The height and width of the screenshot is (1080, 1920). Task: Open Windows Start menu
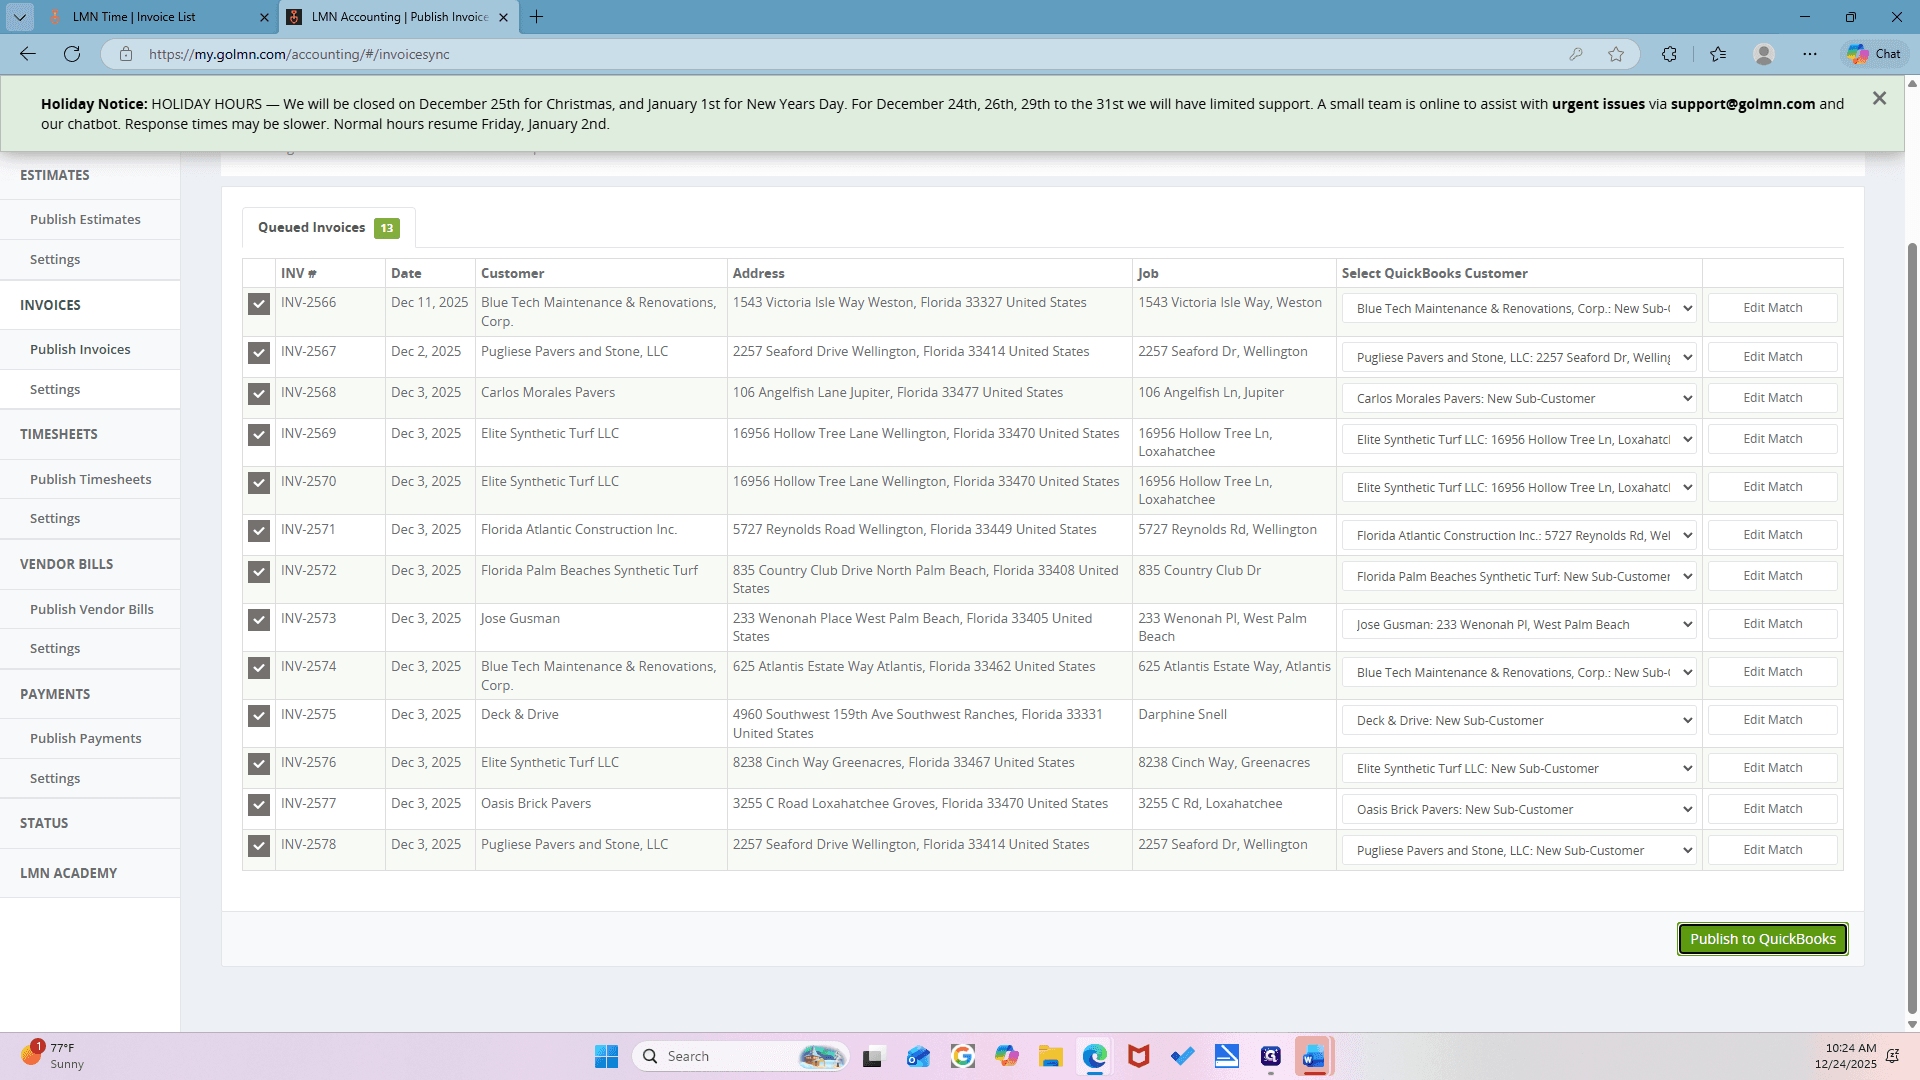coord(606,1056)
